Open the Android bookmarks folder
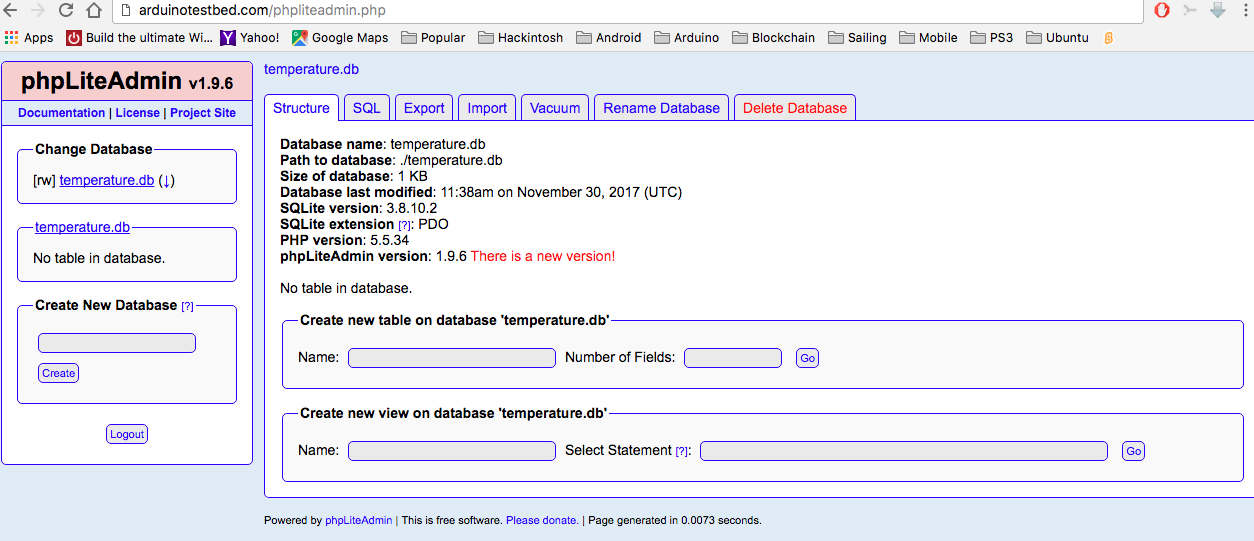 click(608, 38)
